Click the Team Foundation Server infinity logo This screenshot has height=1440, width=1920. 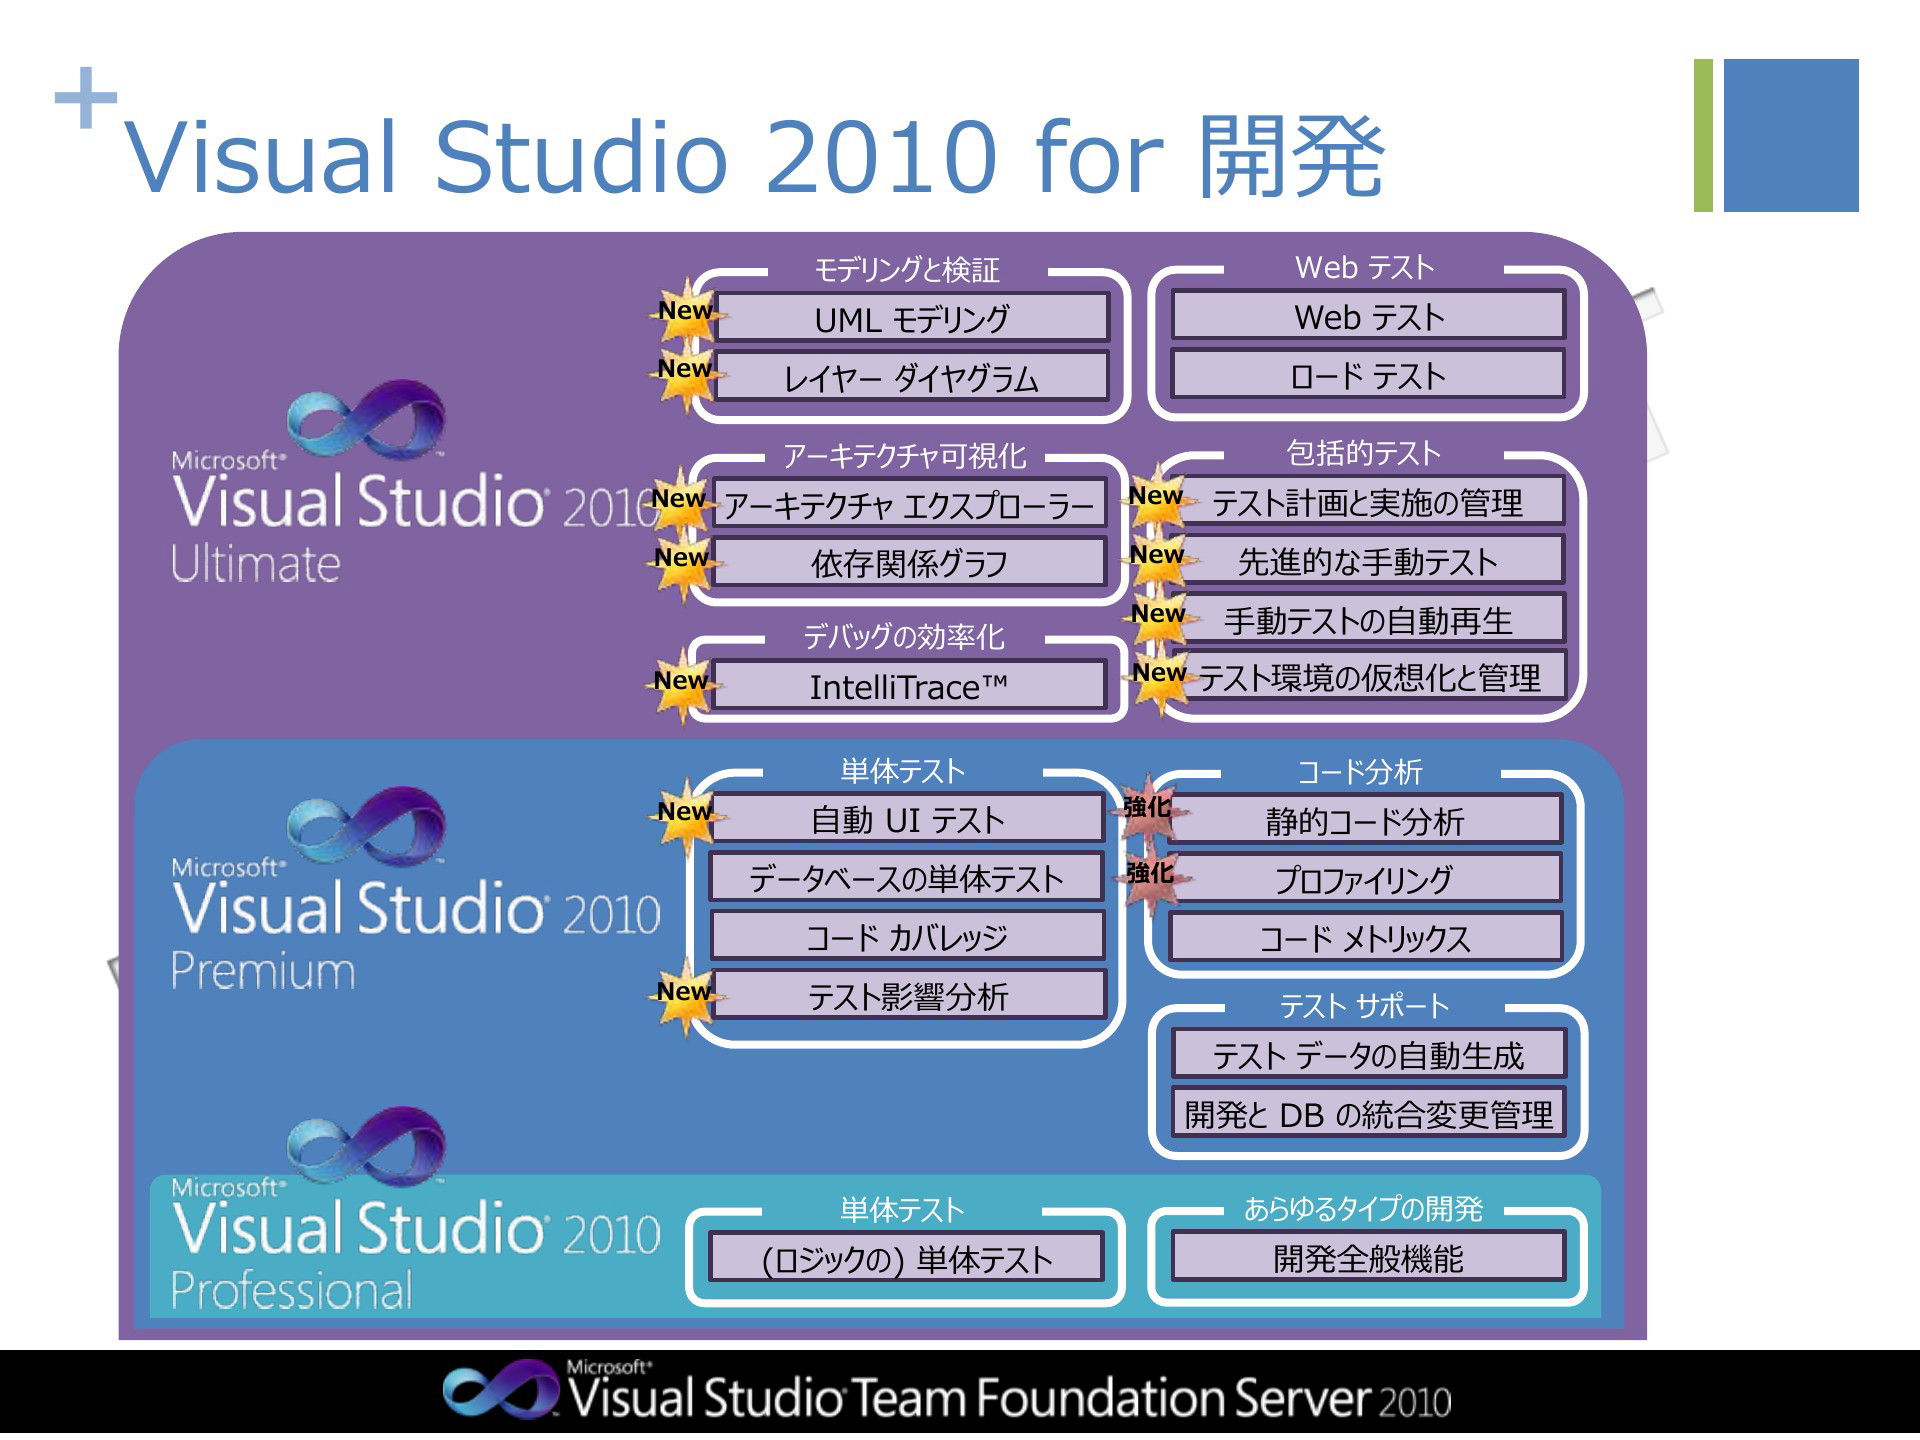(500, 1391)
